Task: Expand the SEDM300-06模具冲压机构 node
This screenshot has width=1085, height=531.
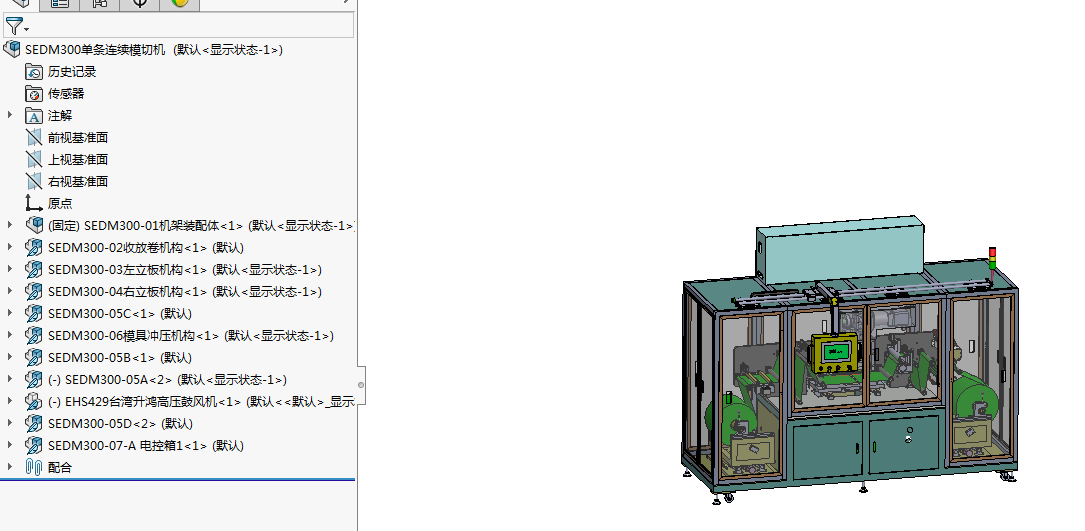Action: 10,335
